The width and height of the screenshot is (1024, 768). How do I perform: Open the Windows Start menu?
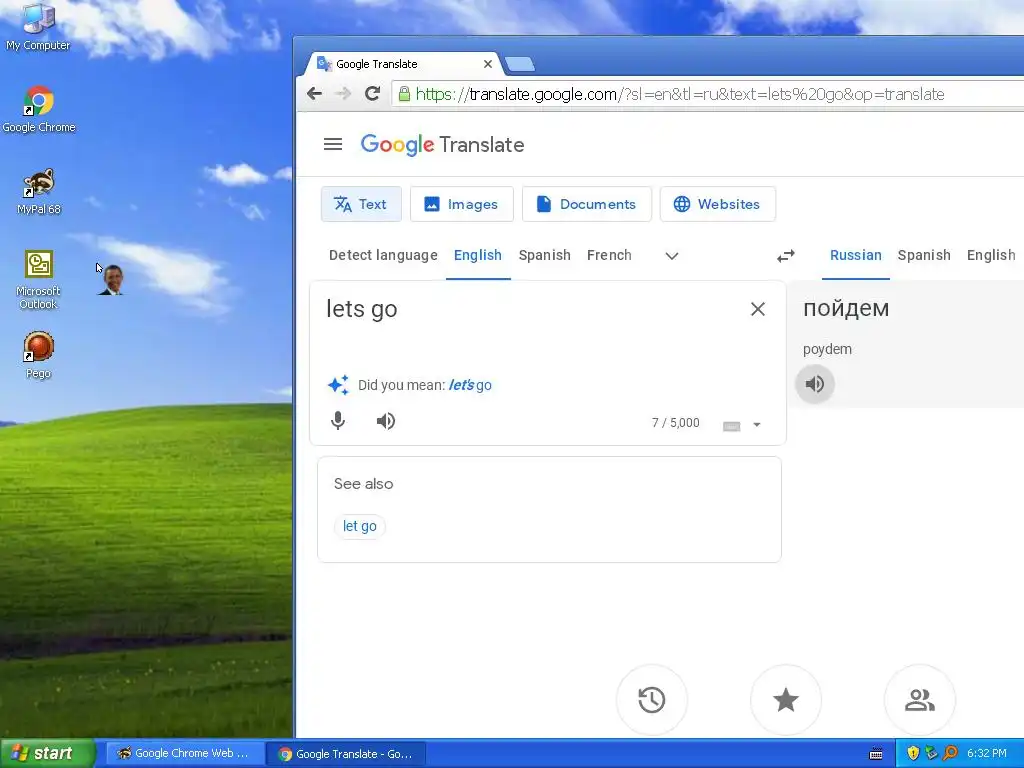(x=47, y=754)
